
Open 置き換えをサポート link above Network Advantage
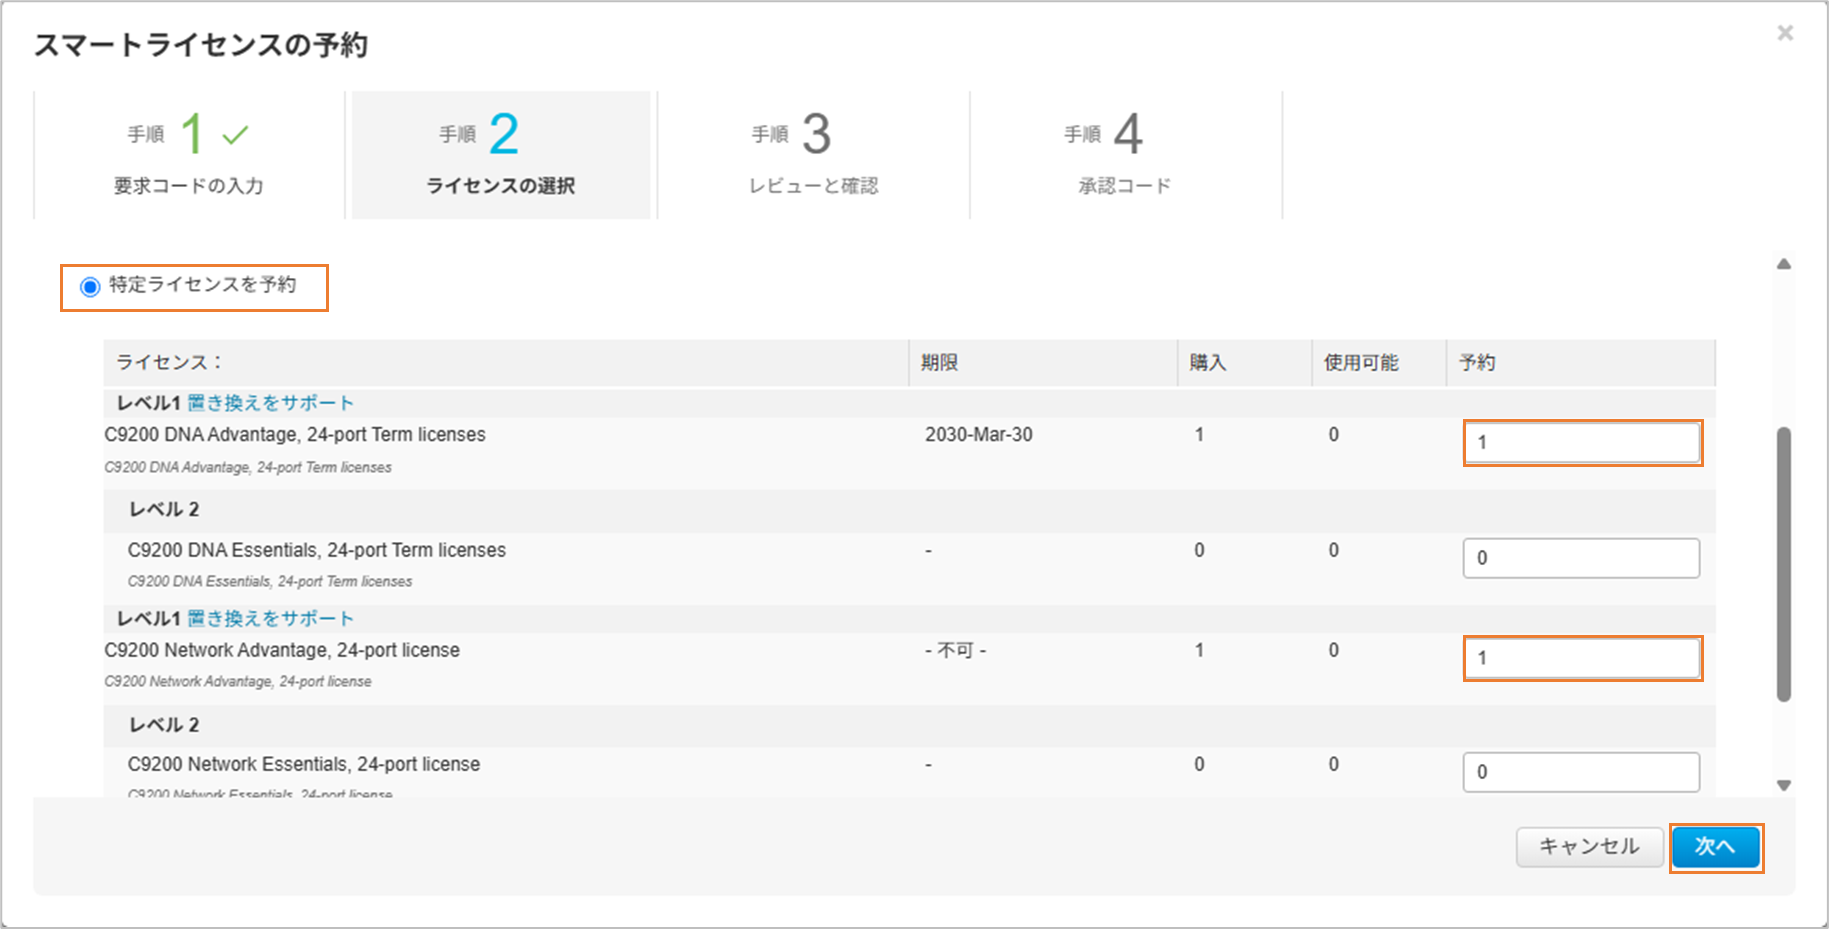270,619
